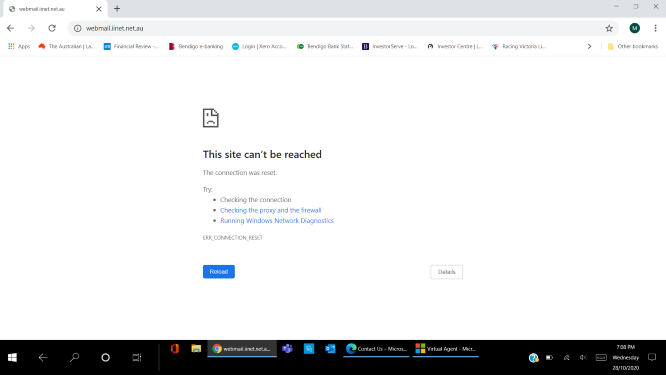
Task: Open a new tab with plus button
Action: 117,8
